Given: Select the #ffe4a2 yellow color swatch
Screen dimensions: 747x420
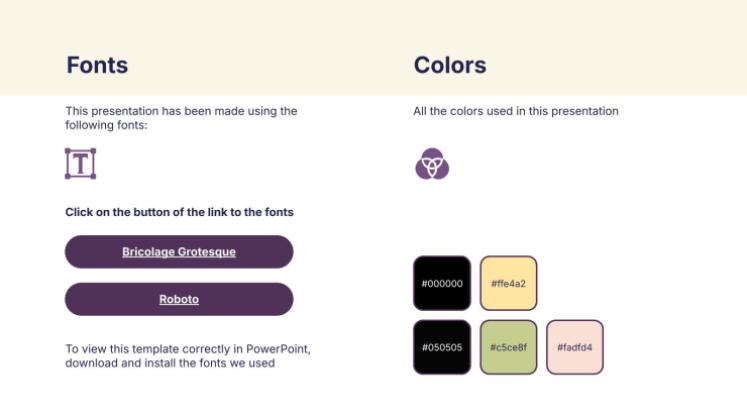Looking at the screenshot, I should [508, 284].
